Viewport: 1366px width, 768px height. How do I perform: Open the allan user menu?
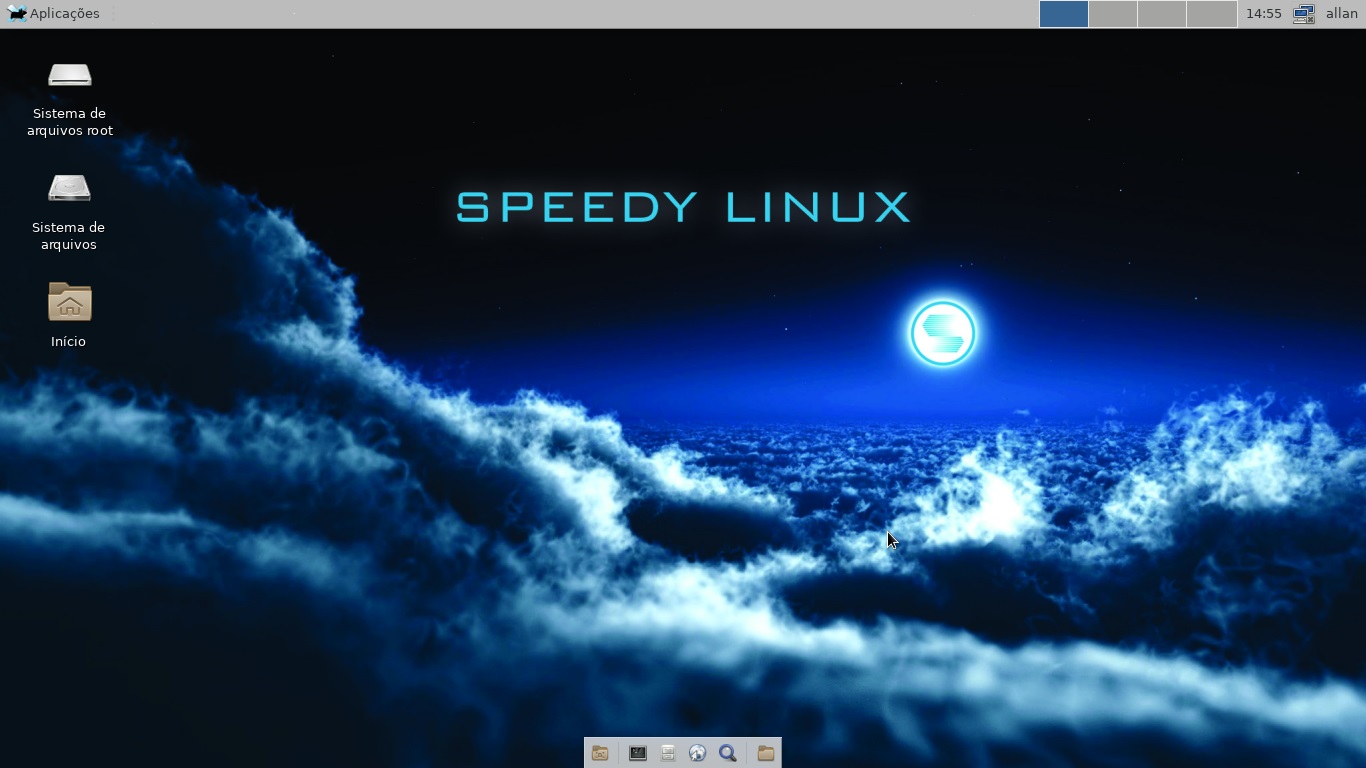pyautogui.click(x=1342, y=14)
